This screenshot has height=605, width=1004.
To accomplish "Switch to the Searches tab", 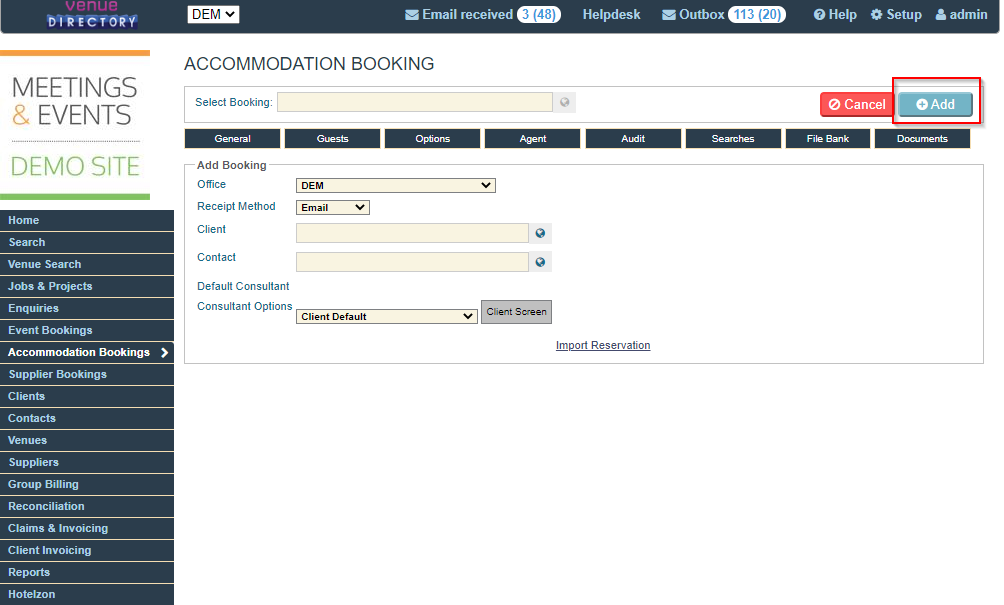I will tap(733, 138).
